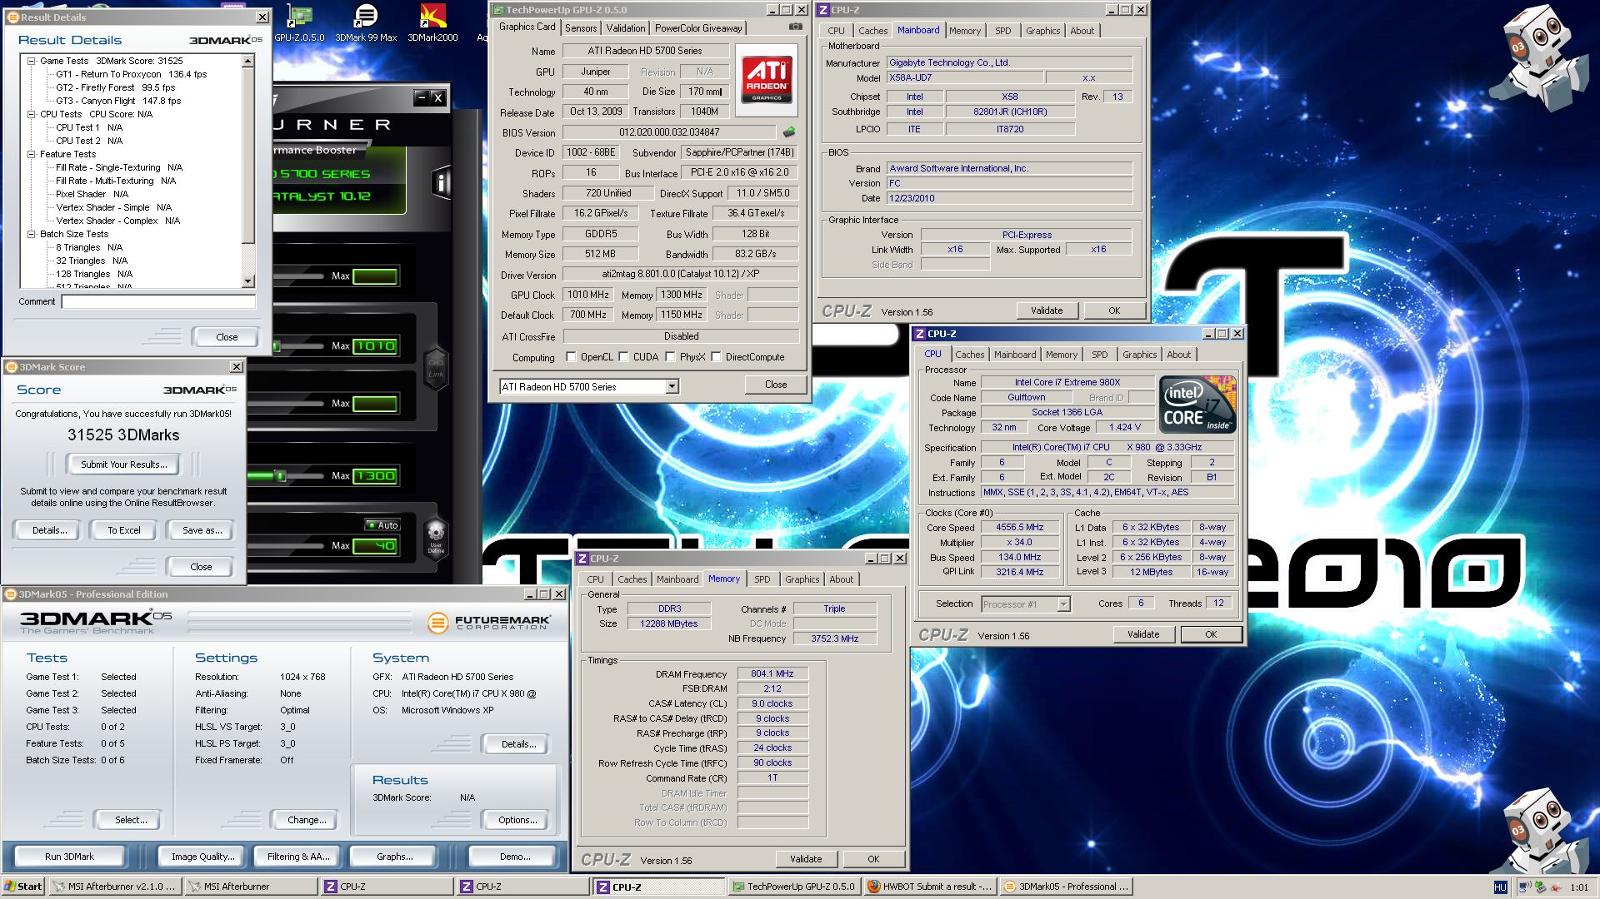Toggle the Auto fan speed button in Afterburner
Screen dimensions: 1600x899
[382, 525]
